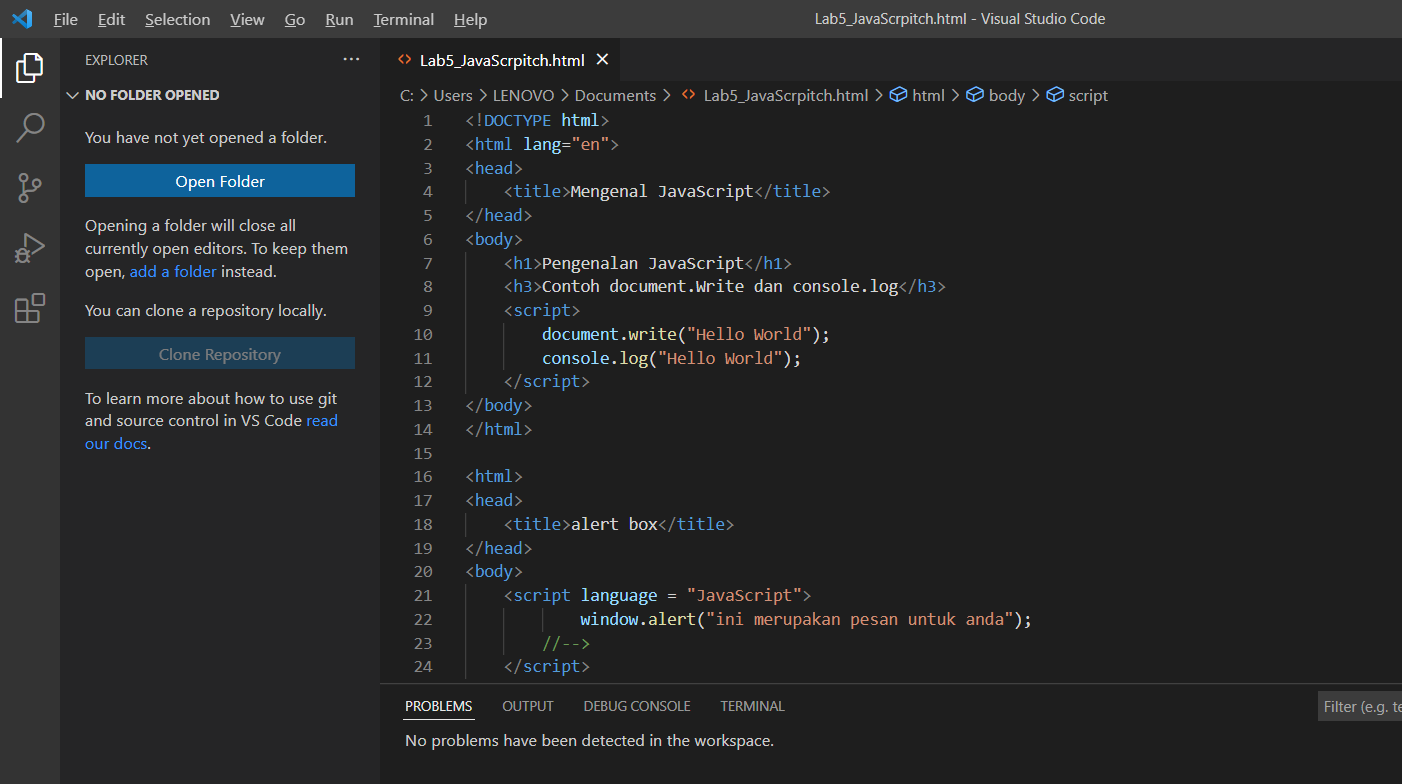
Task: Open the Documents breadcrumb dropdown
Action: (x=615, y=95)
